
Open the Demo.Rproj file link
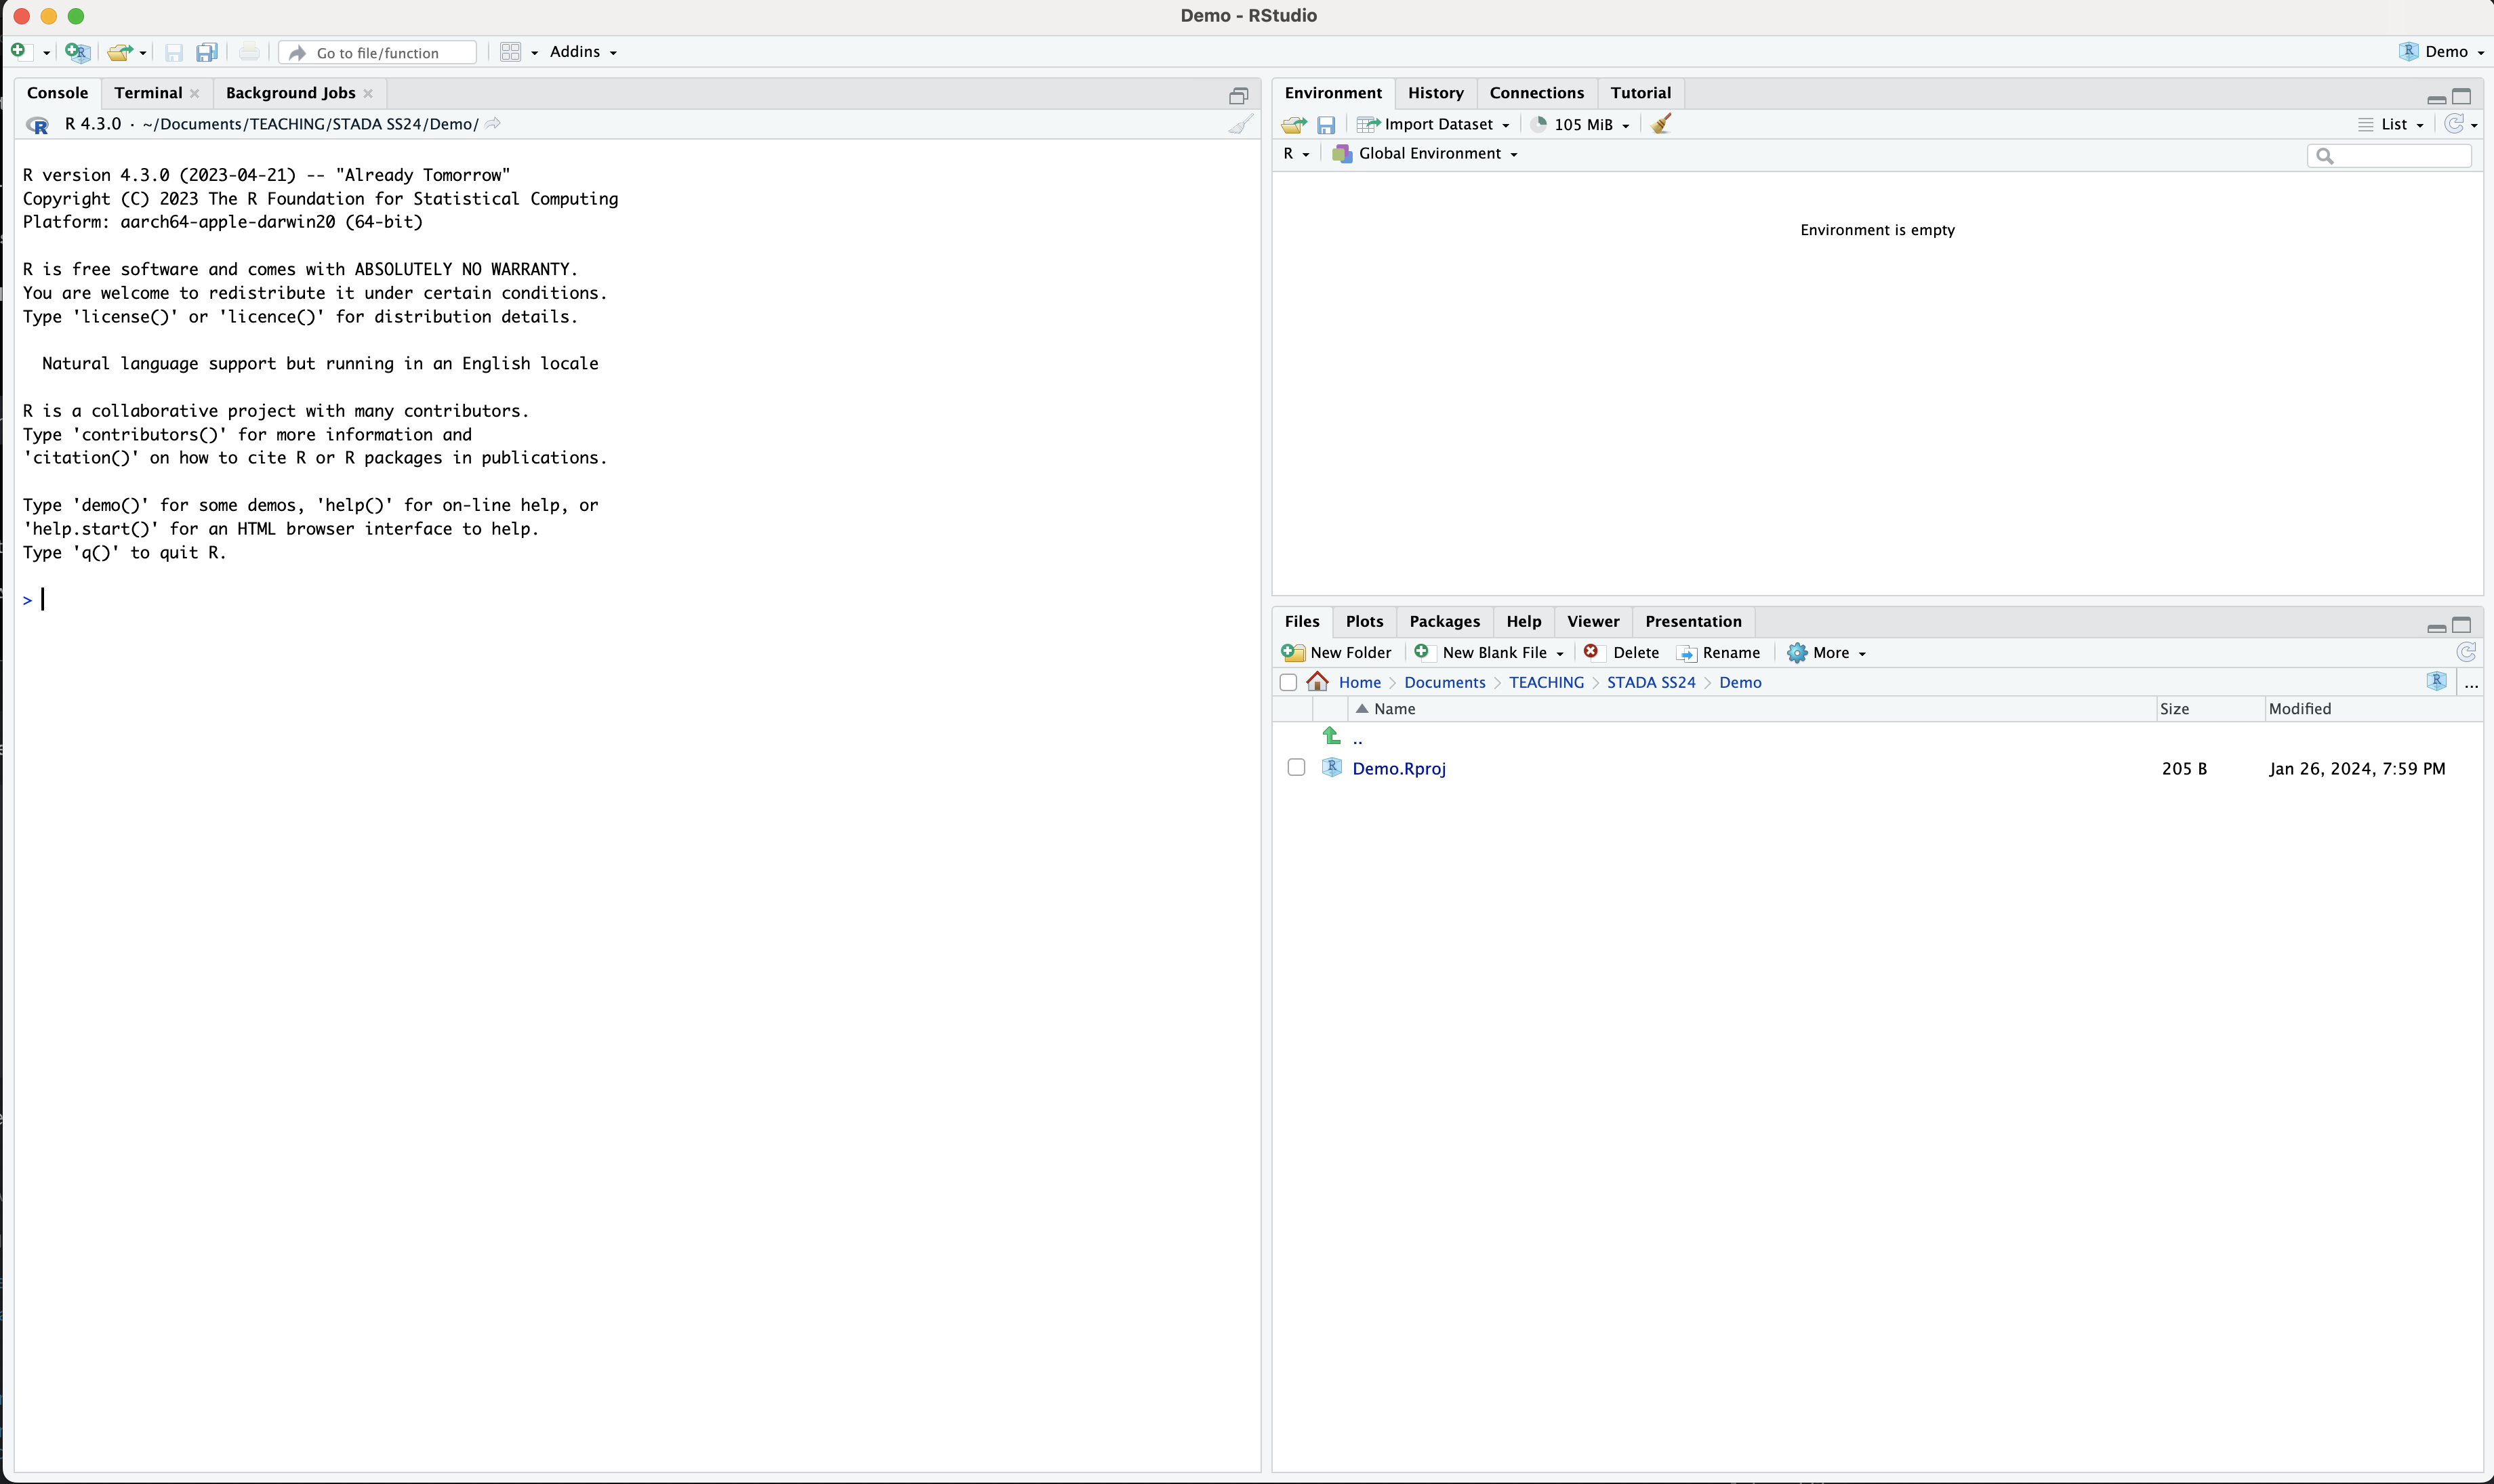pos(1399,769)
